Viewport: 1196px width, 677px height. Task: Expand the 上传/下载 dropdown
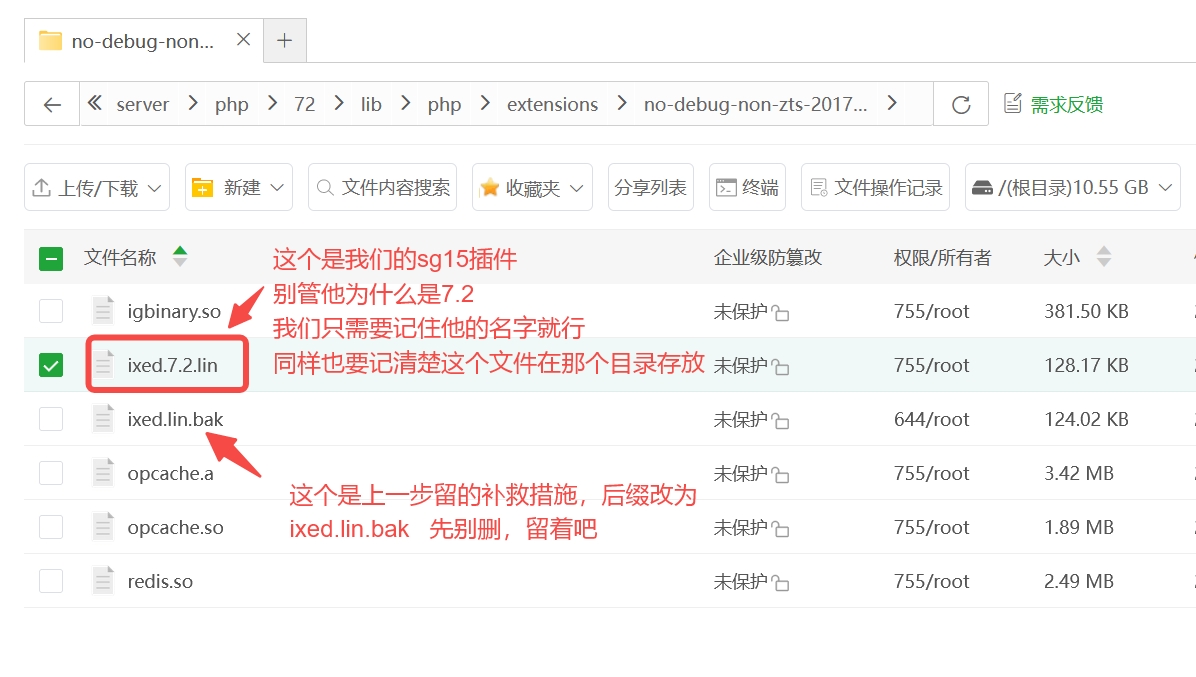97,187
